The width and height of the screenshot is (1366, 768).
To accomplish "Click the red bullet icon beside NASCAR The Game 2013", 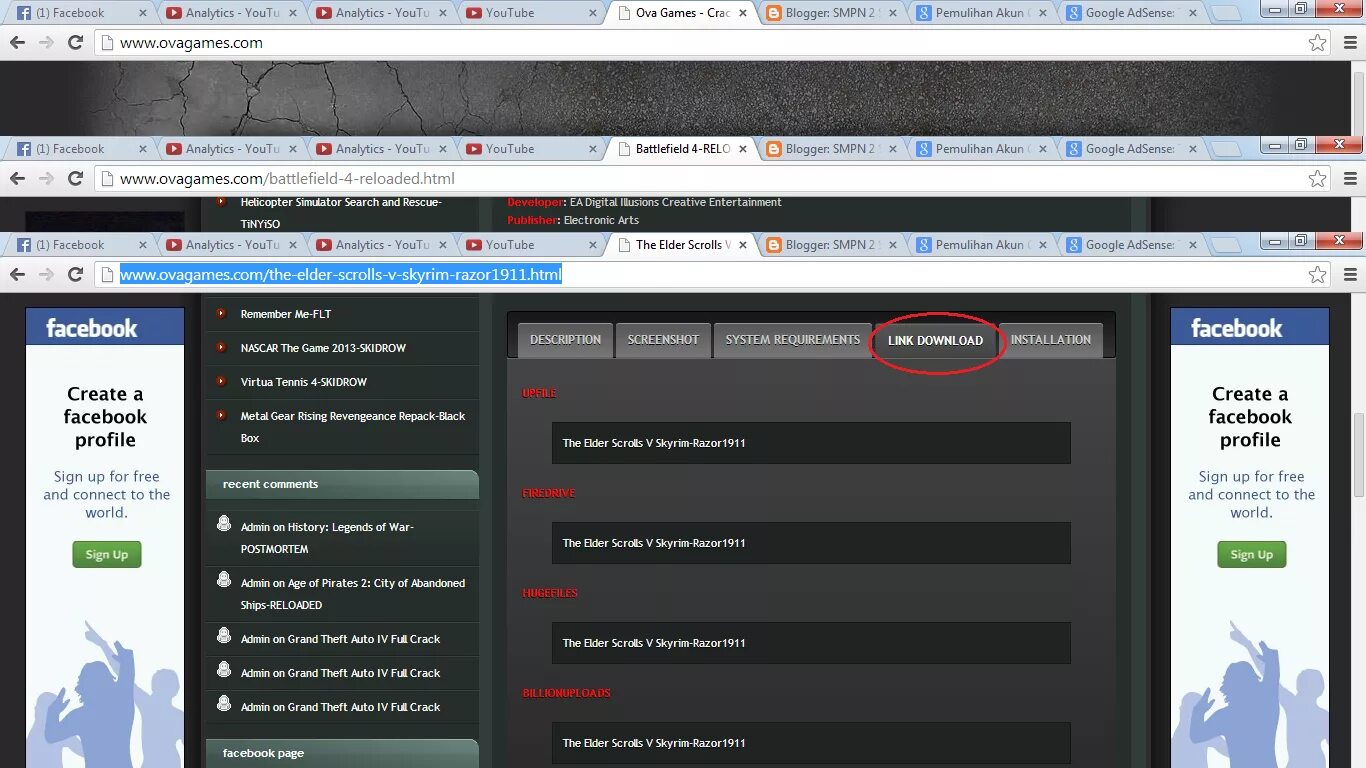I will [x=222, y=347].
